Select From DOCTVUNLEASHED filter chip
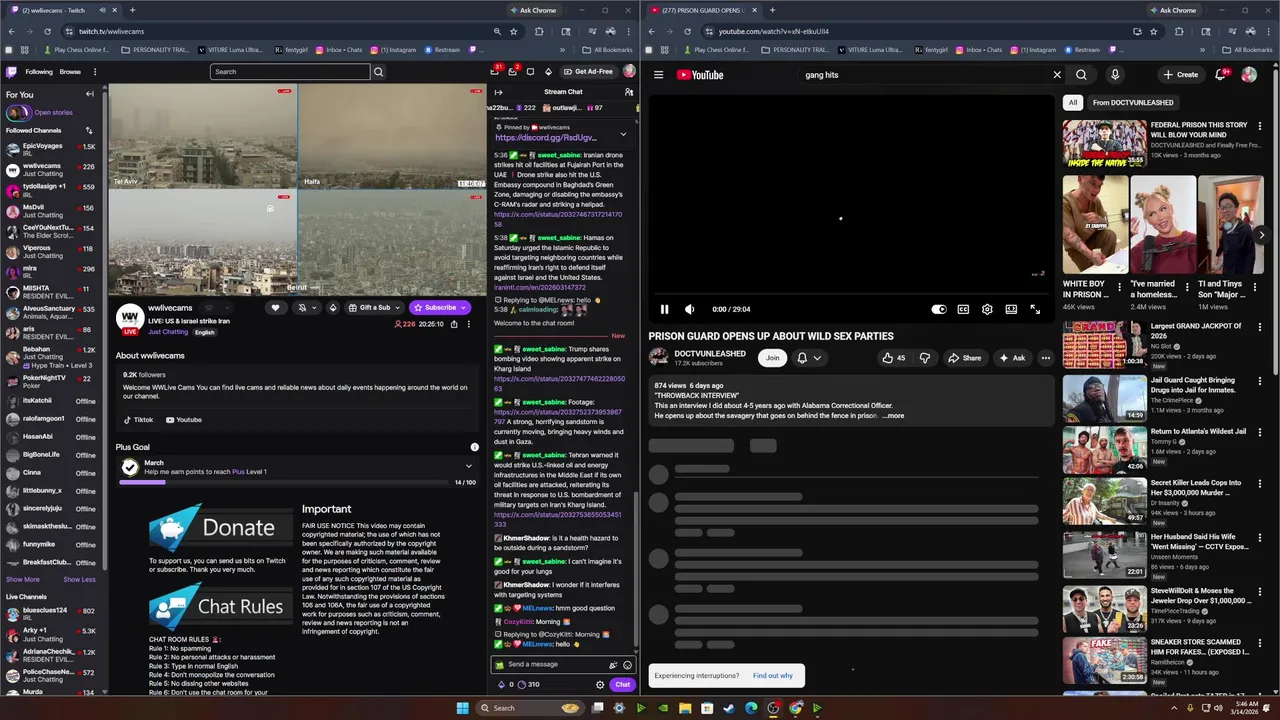This screenshot has height=720, width=1280. click(1133, 102)
